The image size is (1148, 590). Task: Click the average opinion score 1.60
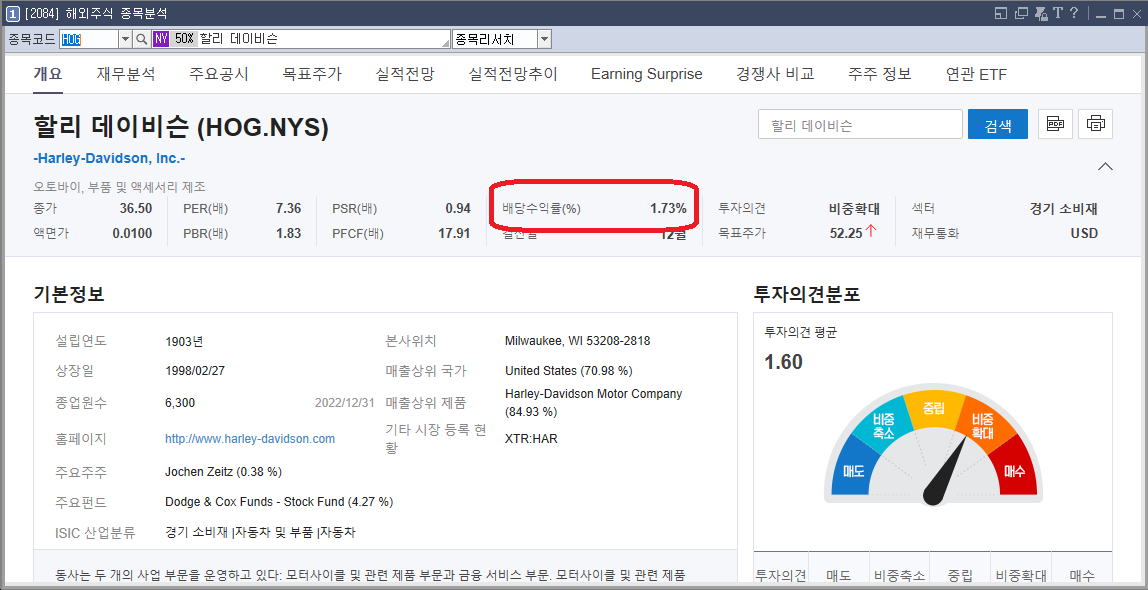(783, 362)
